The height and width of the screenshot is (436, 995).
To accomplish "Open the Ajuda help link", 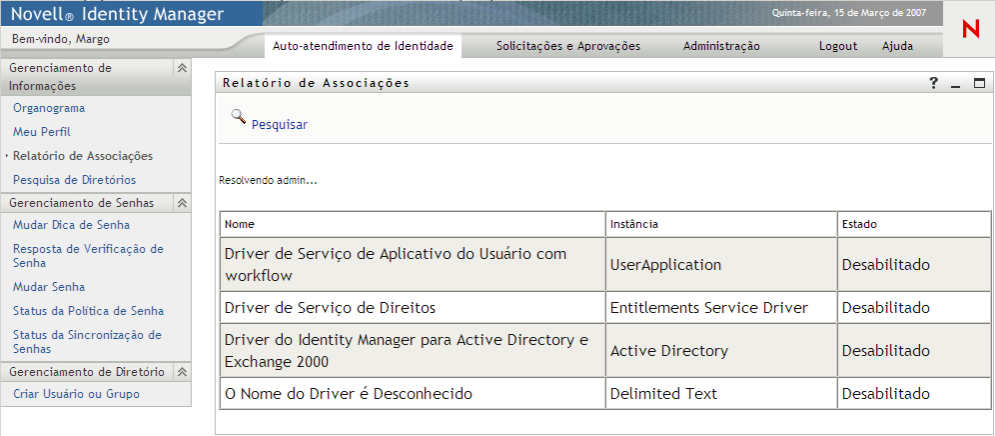I will point(897,46).
